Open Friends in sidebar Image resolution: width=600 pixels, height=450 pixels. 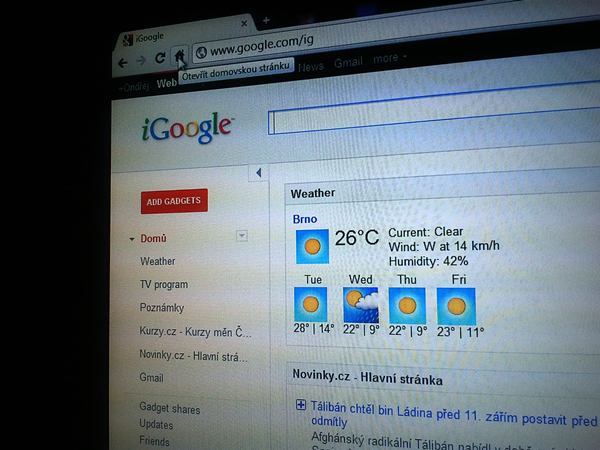click(154, 440)
